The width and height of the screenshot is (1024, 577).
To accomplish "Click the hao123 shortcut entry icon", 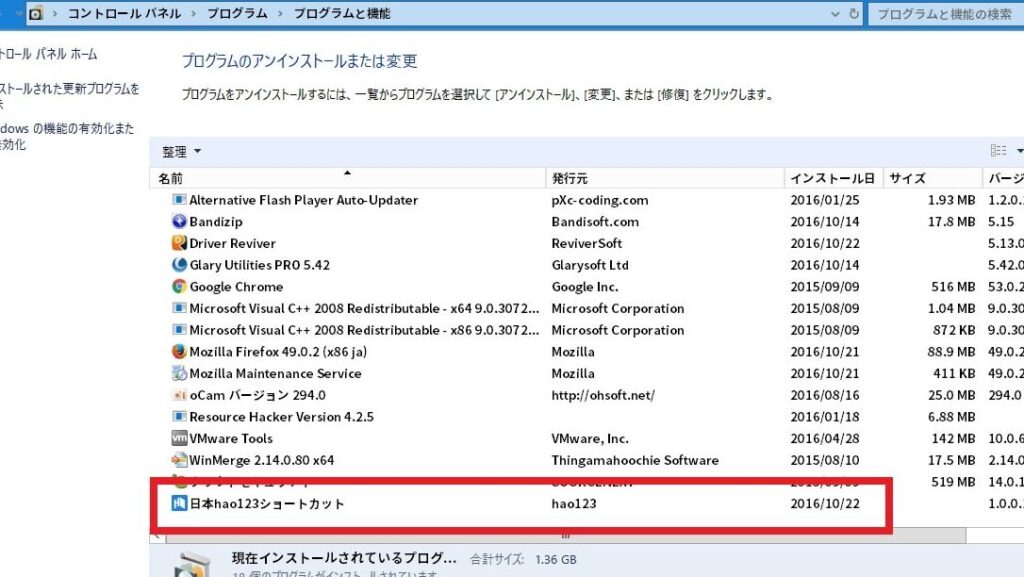I will tap(180, 504).
